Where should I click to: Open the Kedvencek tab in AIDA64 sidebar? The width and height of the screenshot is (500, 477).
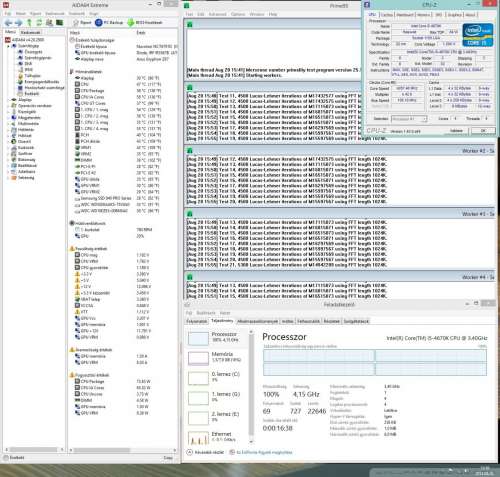30,33
